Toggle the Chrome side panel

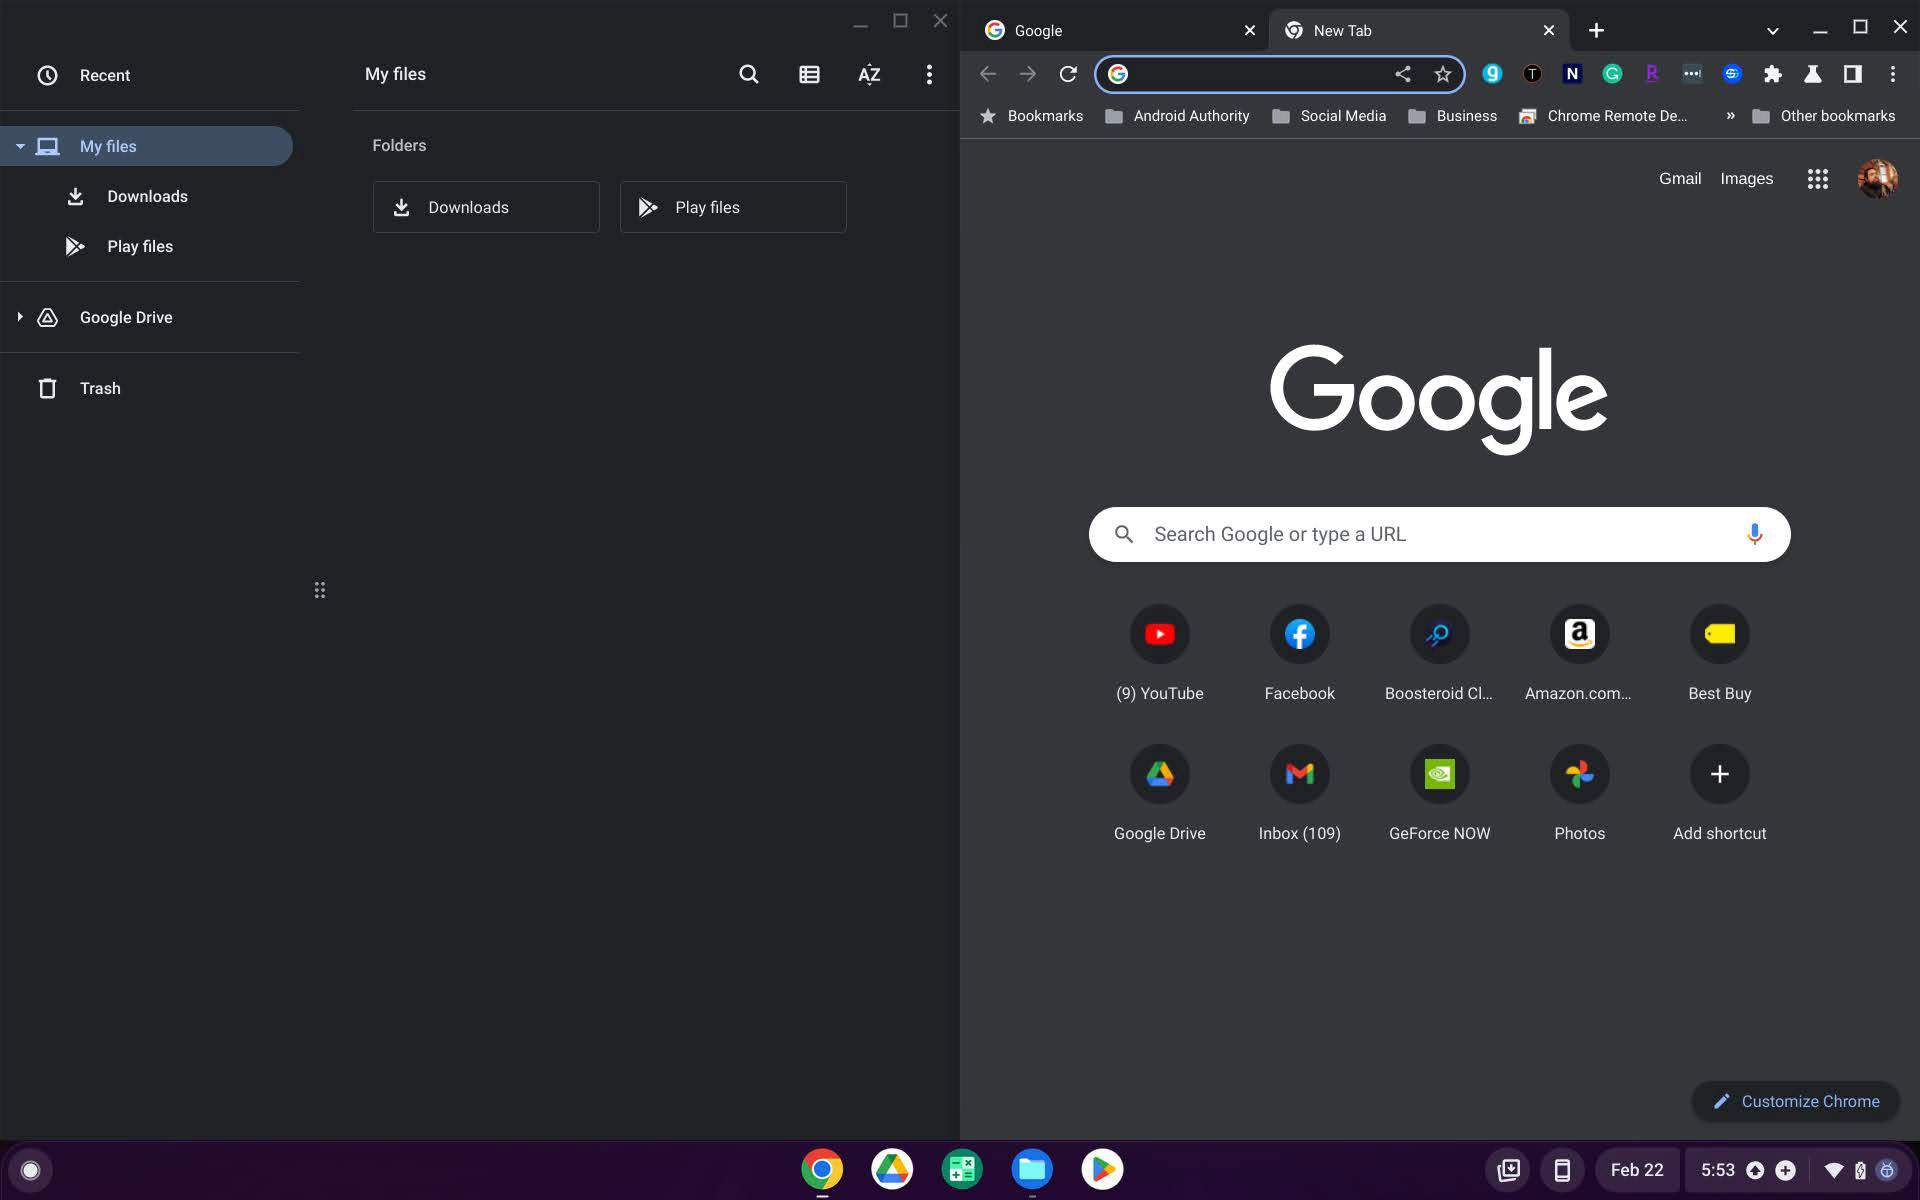[x=1852, y=74]
